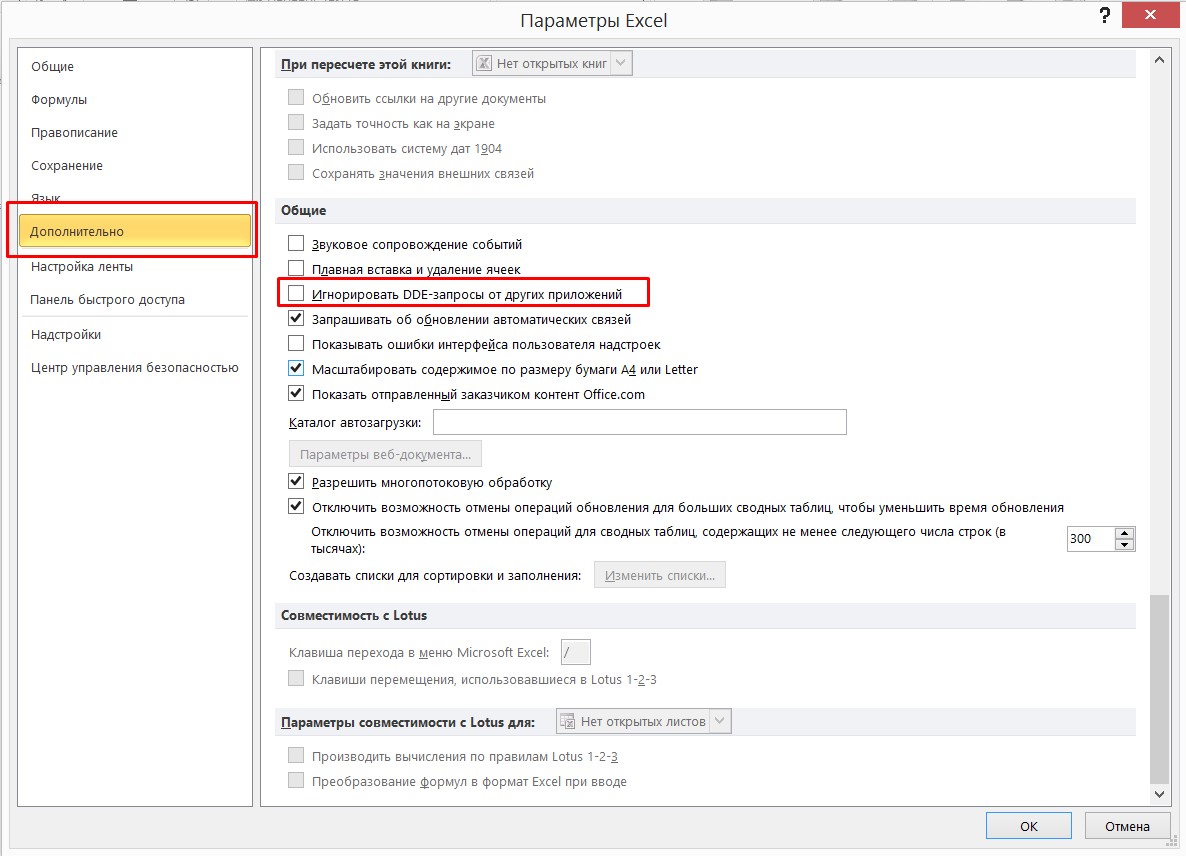The image size is (1186, 856).
Task: Click Параметры совместимости с Lotus для label
Action: tap(408, 722)
